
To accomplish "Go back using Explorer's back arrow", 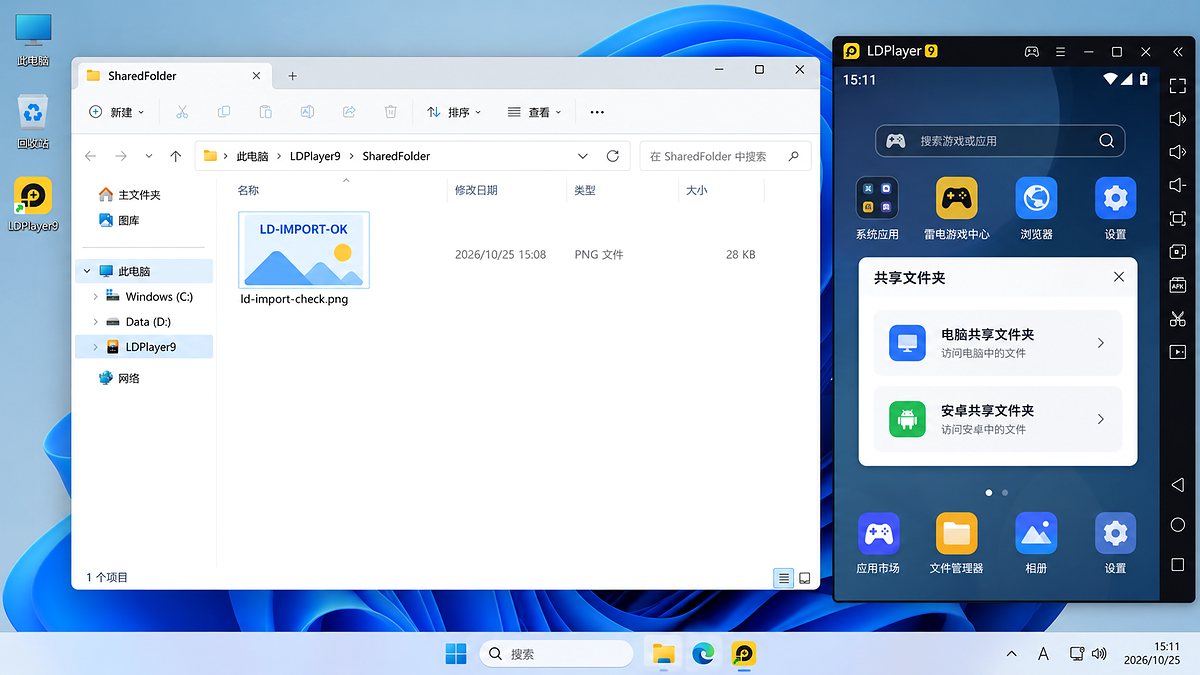I will [91, 156].
